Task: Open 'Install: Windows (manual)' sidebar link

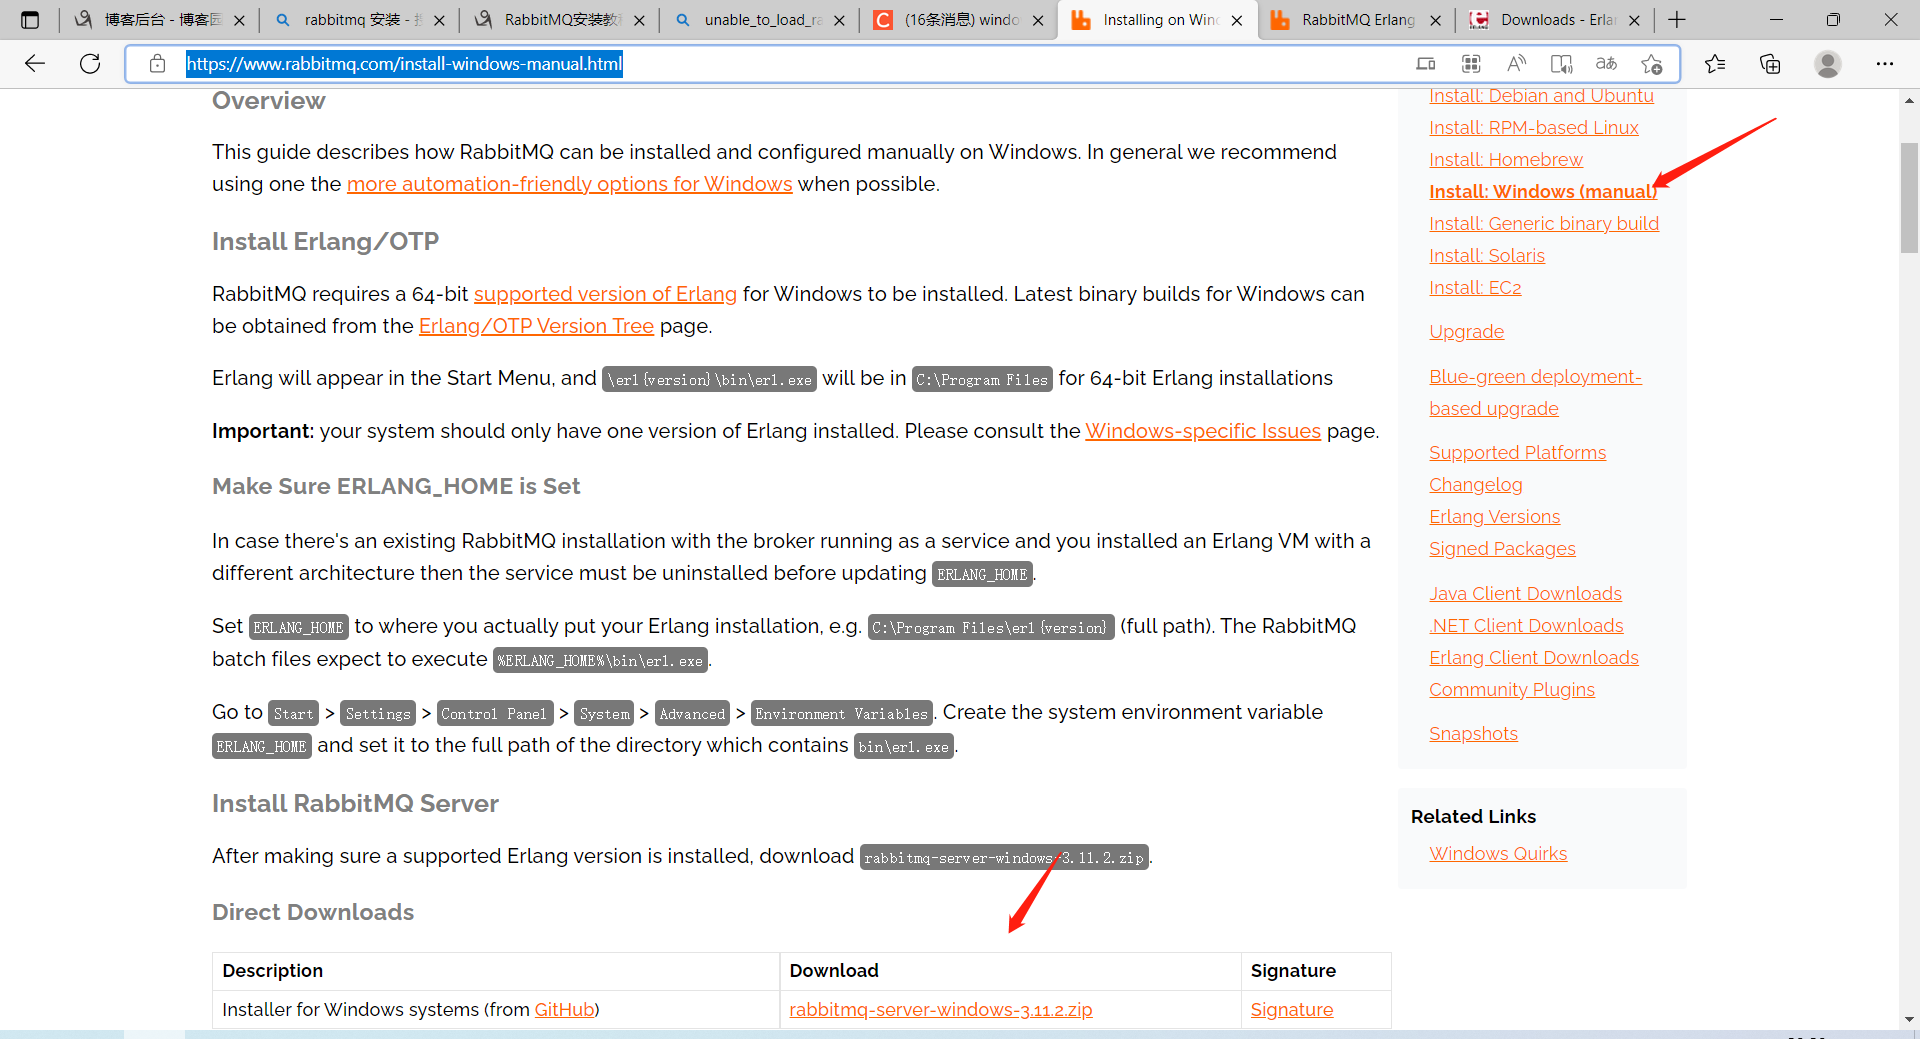Action: coord(1542,192)
